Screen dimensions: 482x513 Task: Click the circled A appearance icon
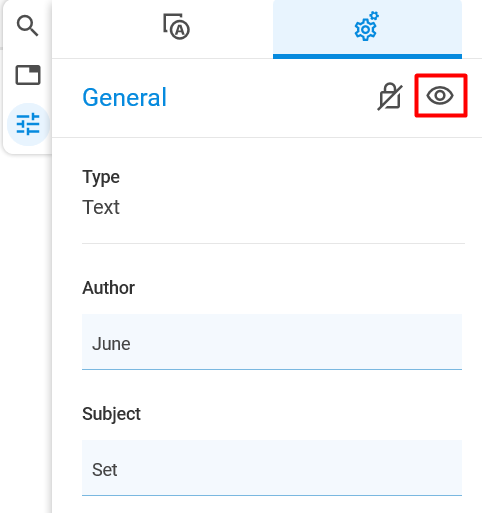tap(180, 30)
